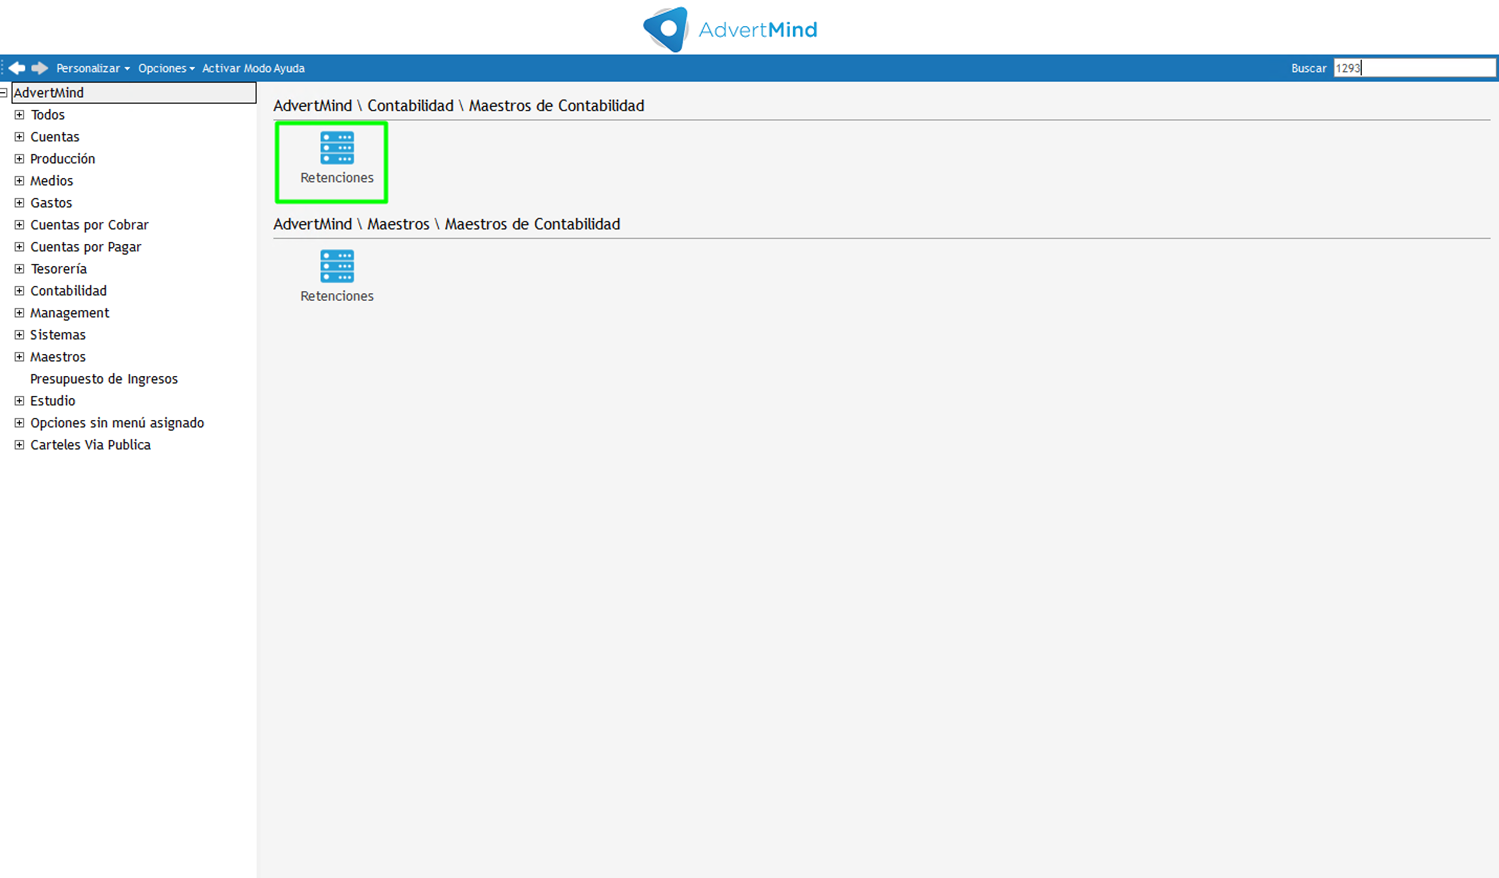The width and height of the screenshot is (1499, 878).
Task: Select Carteles Via Publica tree item
Action: pos(91,445)
